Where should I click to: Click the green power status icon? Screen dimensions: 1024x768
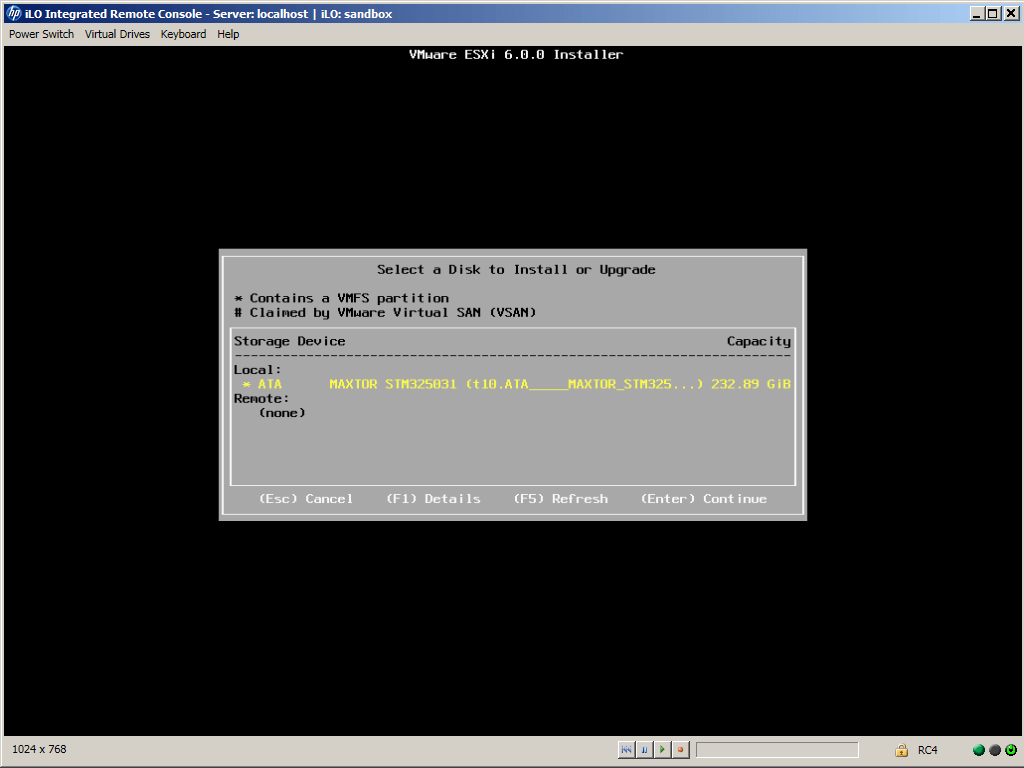click(1011, 750)
